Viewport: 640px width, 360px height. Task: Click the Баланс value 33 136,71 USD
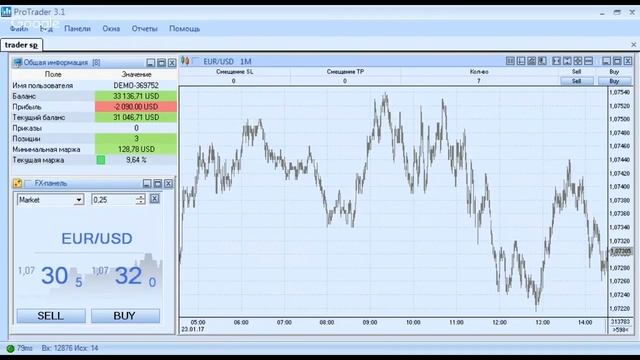[136, 96]
